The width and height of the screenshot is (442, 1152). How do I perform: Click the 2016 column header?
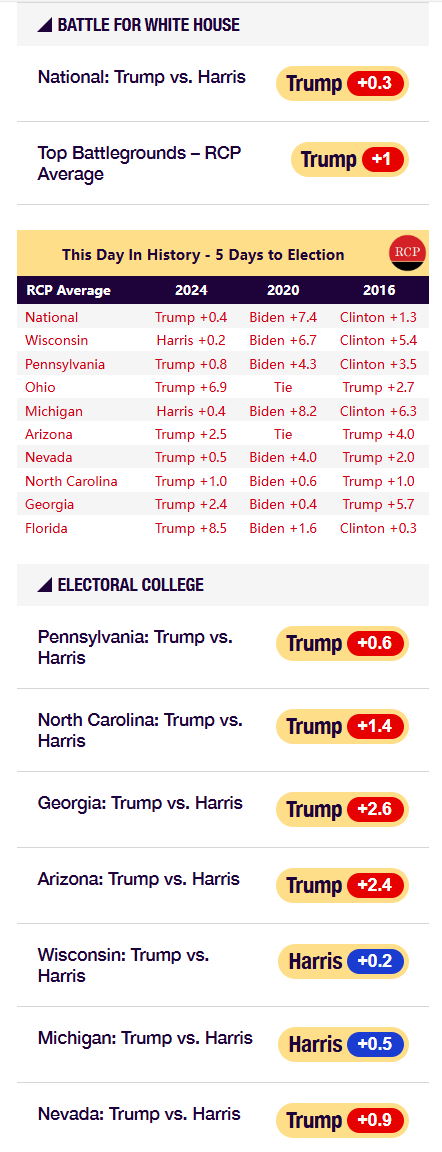point(379,290)
